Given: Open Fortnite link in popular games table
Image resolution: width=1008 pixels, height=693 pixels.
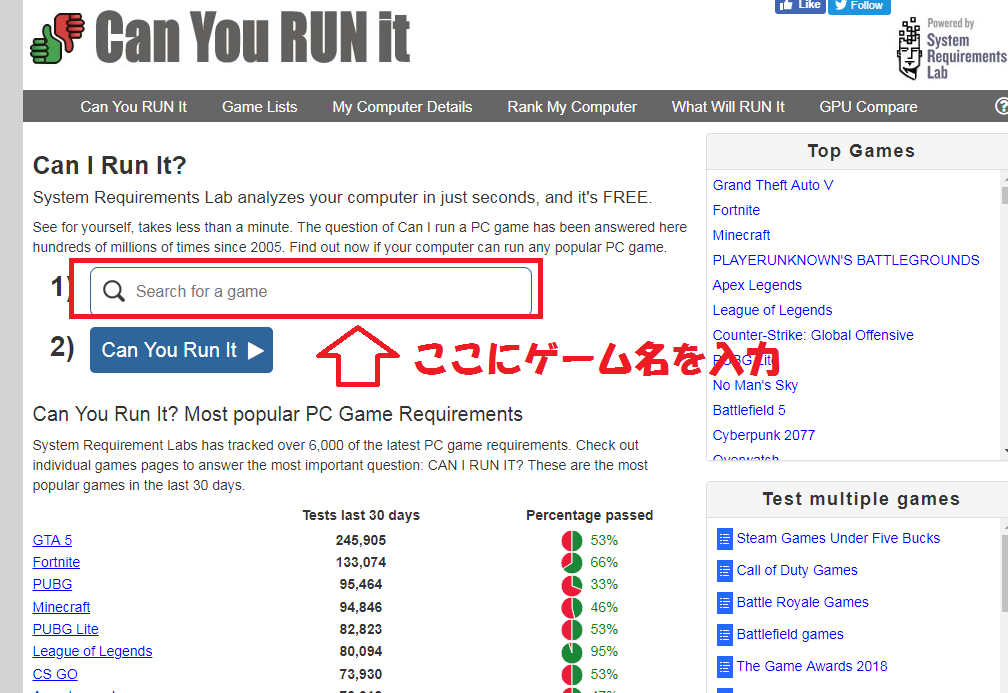Looking at the screenshot, I should (x=57, y=562).
